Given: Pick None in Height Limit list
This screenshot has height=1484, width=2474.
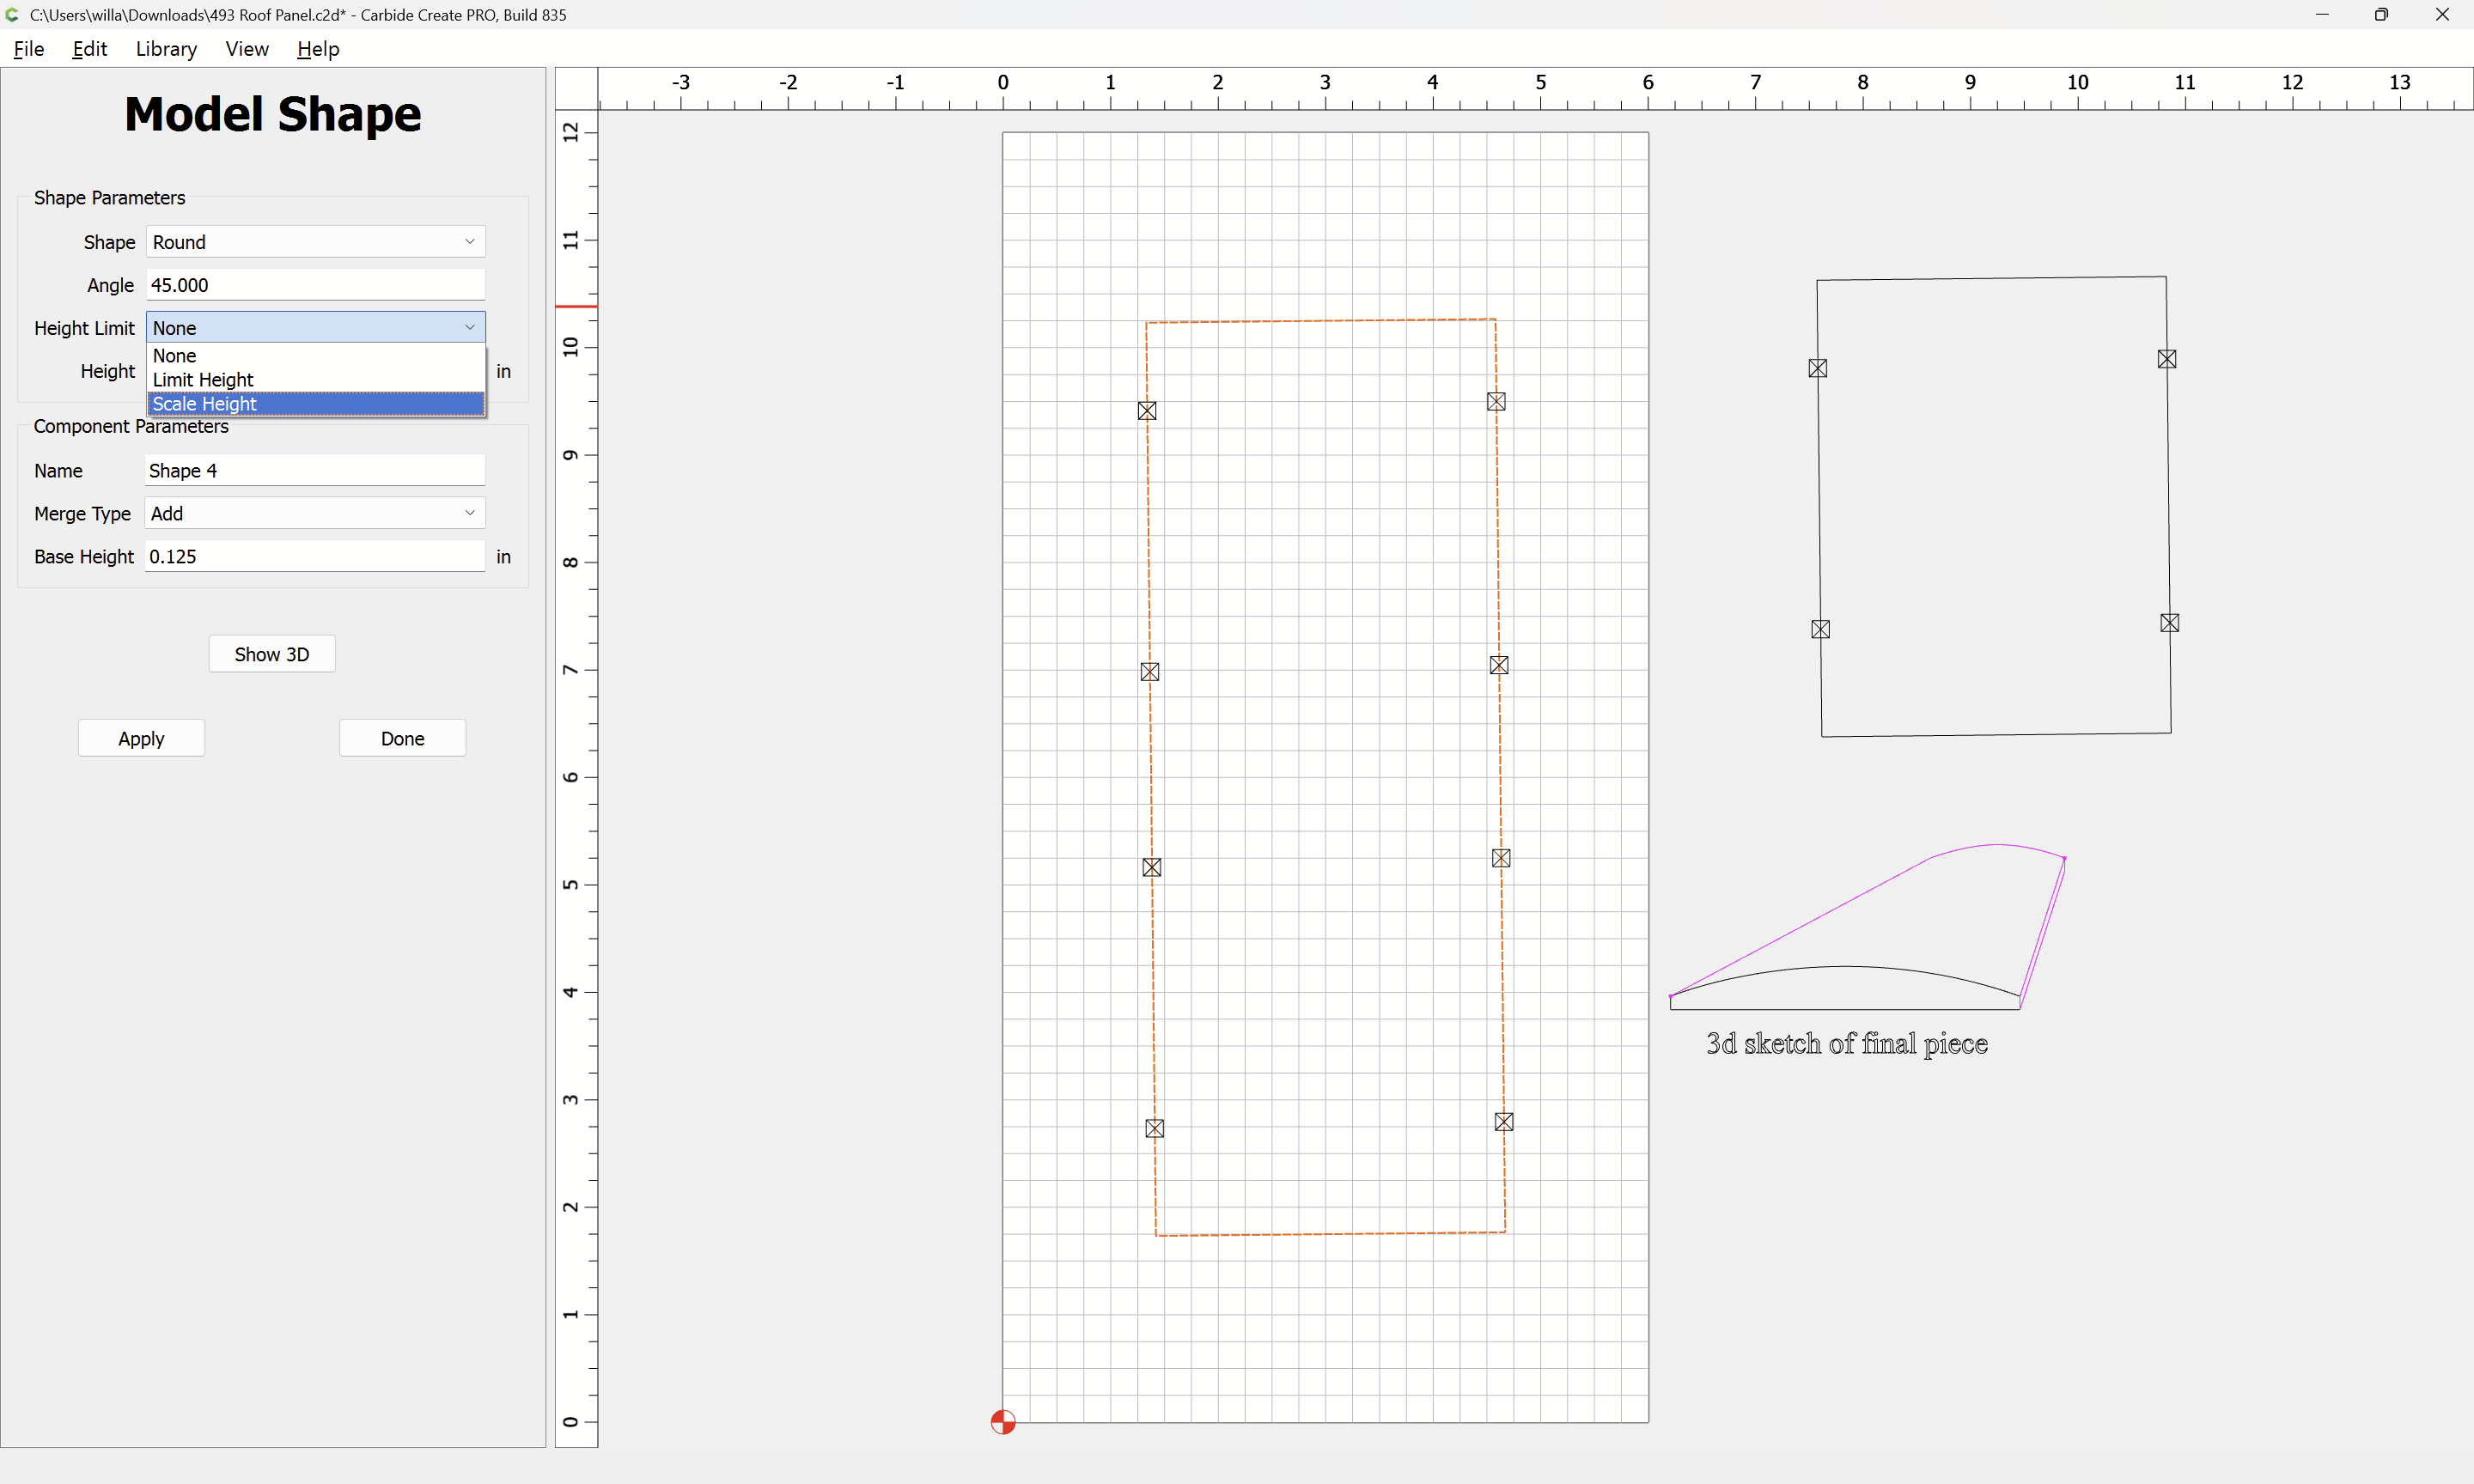Looking at the screenshot, I should (315, 356).
